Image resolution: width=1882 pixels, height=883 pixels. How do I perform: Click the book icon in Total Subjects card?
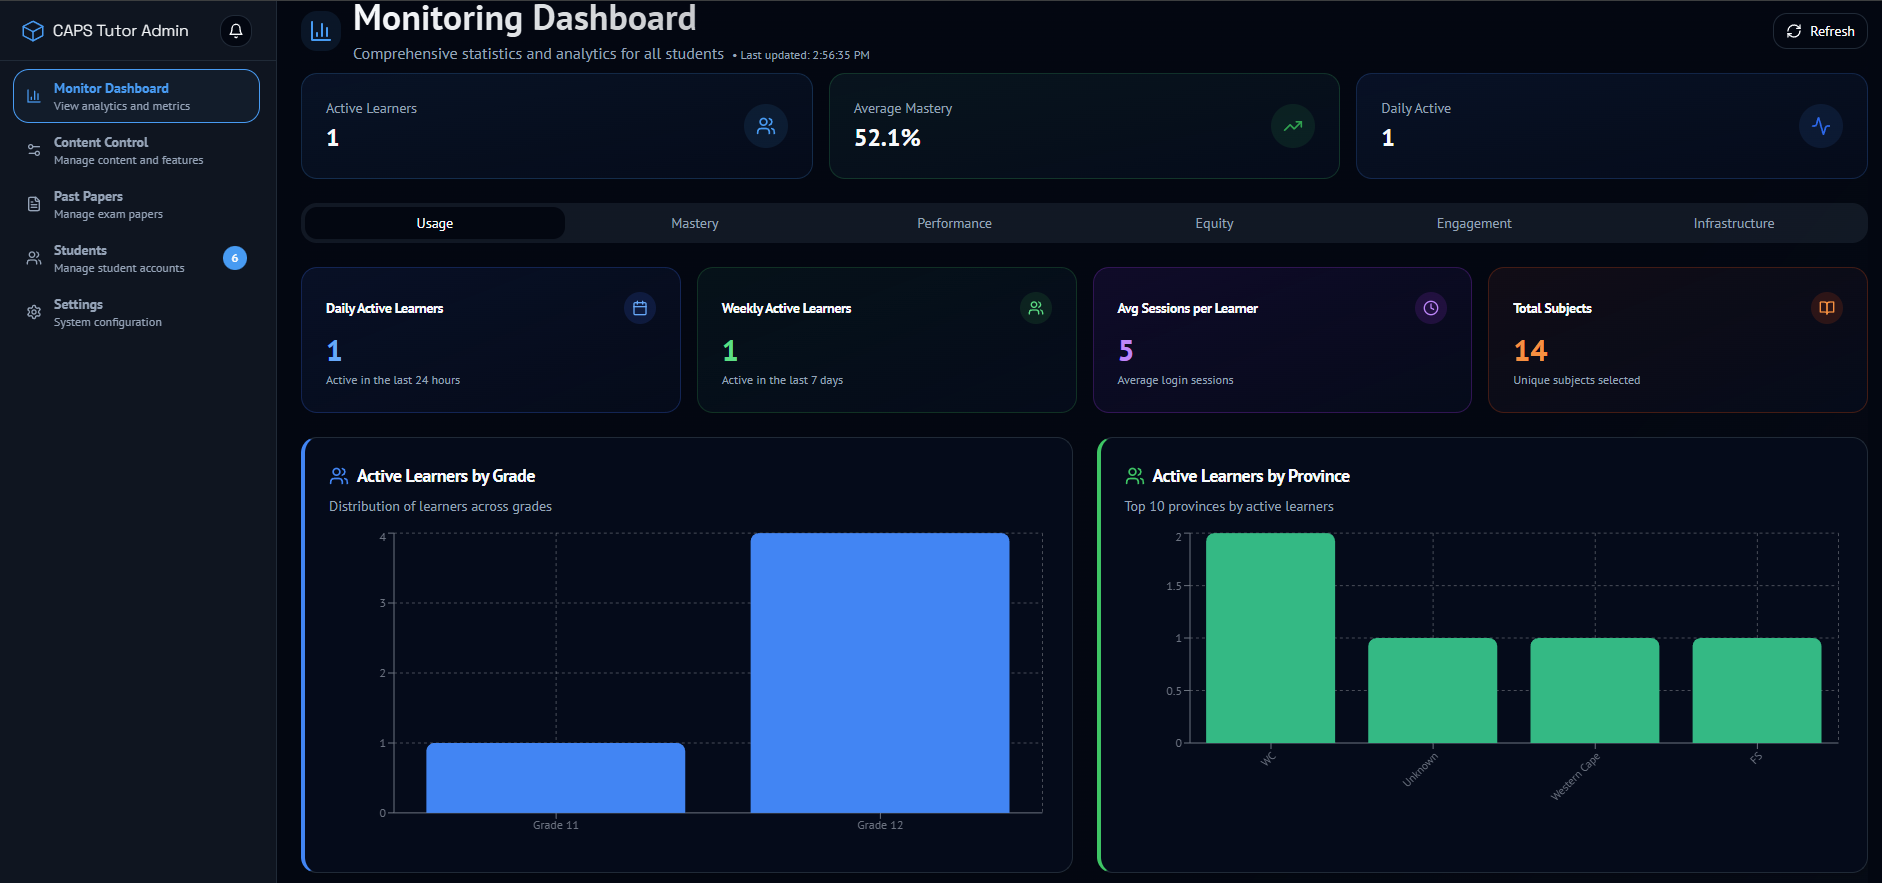[x=1826, y=308]
